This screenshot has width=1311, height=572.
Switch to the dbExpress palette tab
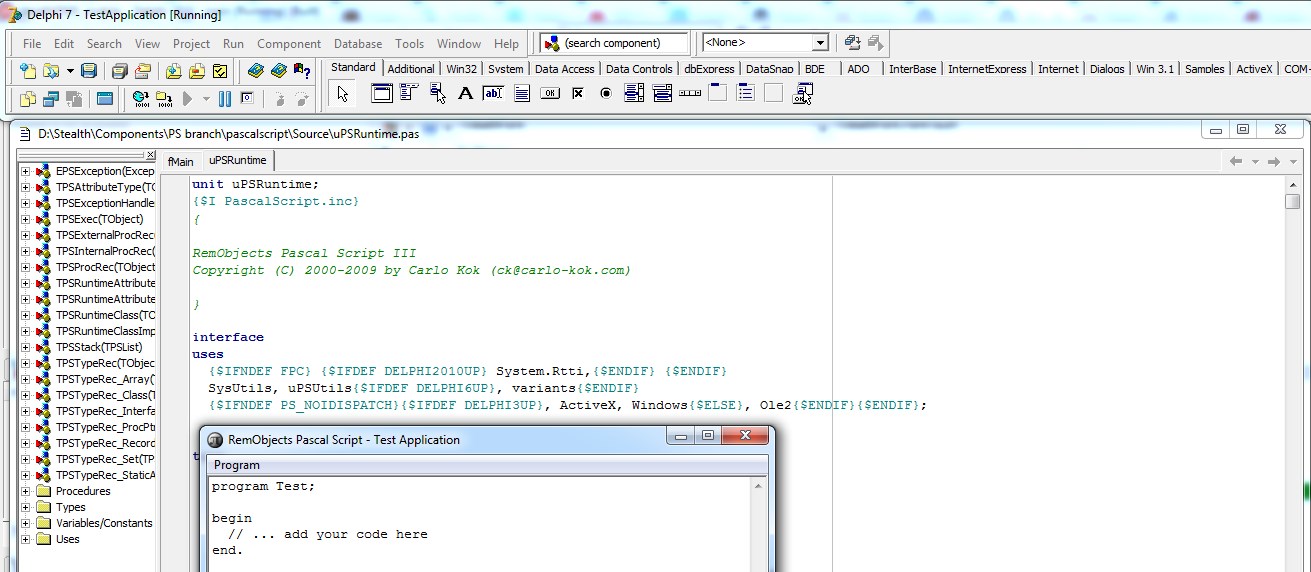tap(709, 69)
